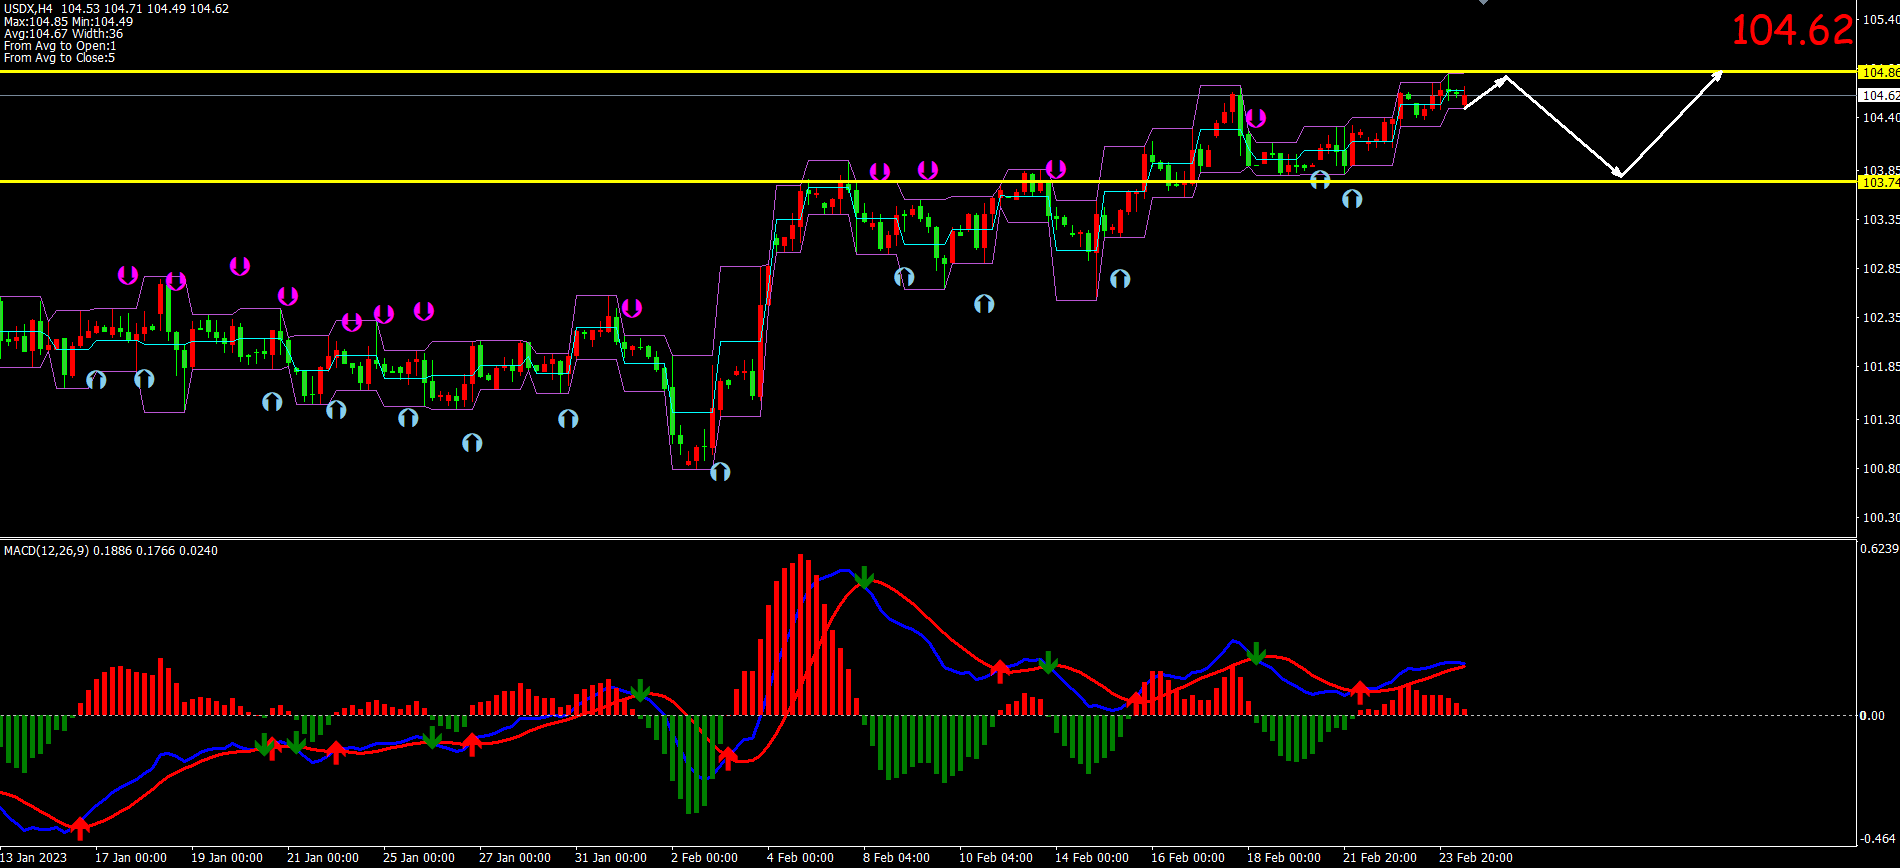
Task: Select the rightmost red up-arrow on the MACD lines
Action: (1360, 691)
